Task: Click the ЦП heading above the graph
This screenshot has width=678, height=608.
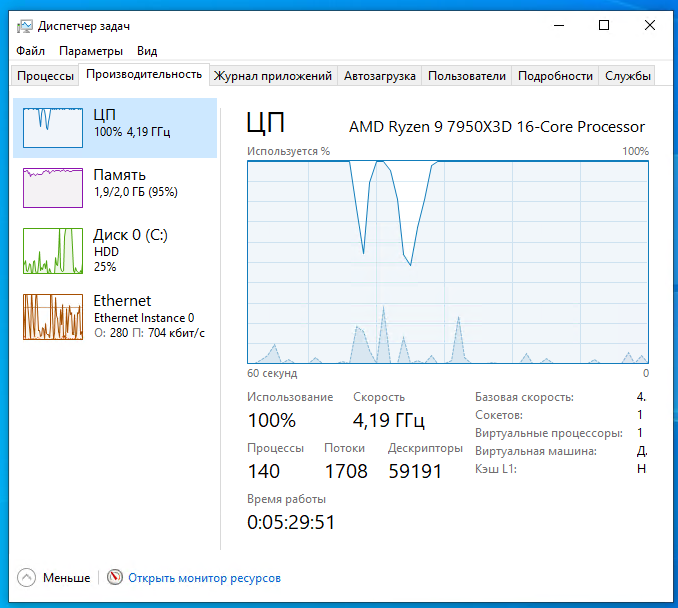Action: click(265, 122)
